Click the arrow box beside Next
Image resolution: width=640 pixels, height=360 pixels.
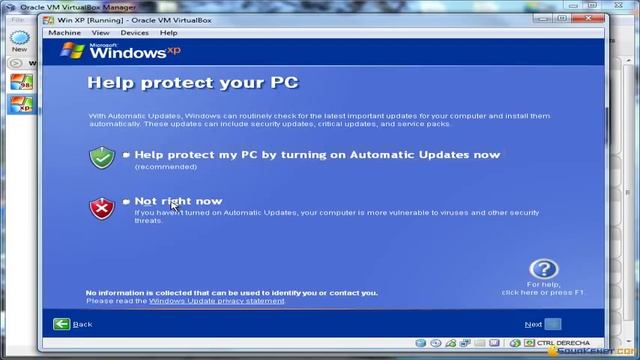553,324
